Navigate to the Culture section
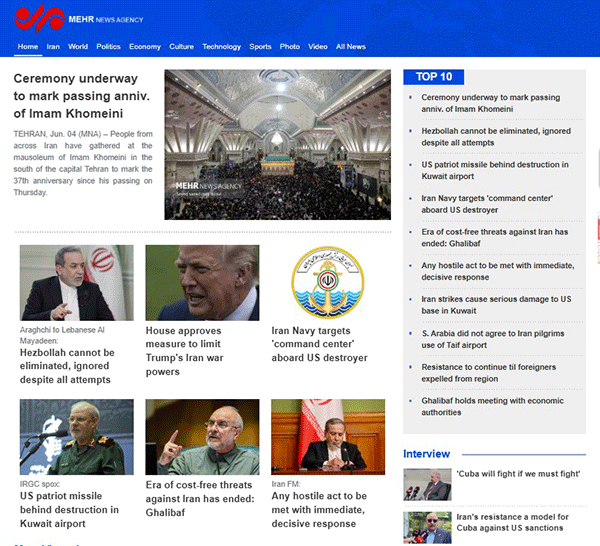Image resolution: width=600 pixels, height=546 pixels. [x=181, y=47]
